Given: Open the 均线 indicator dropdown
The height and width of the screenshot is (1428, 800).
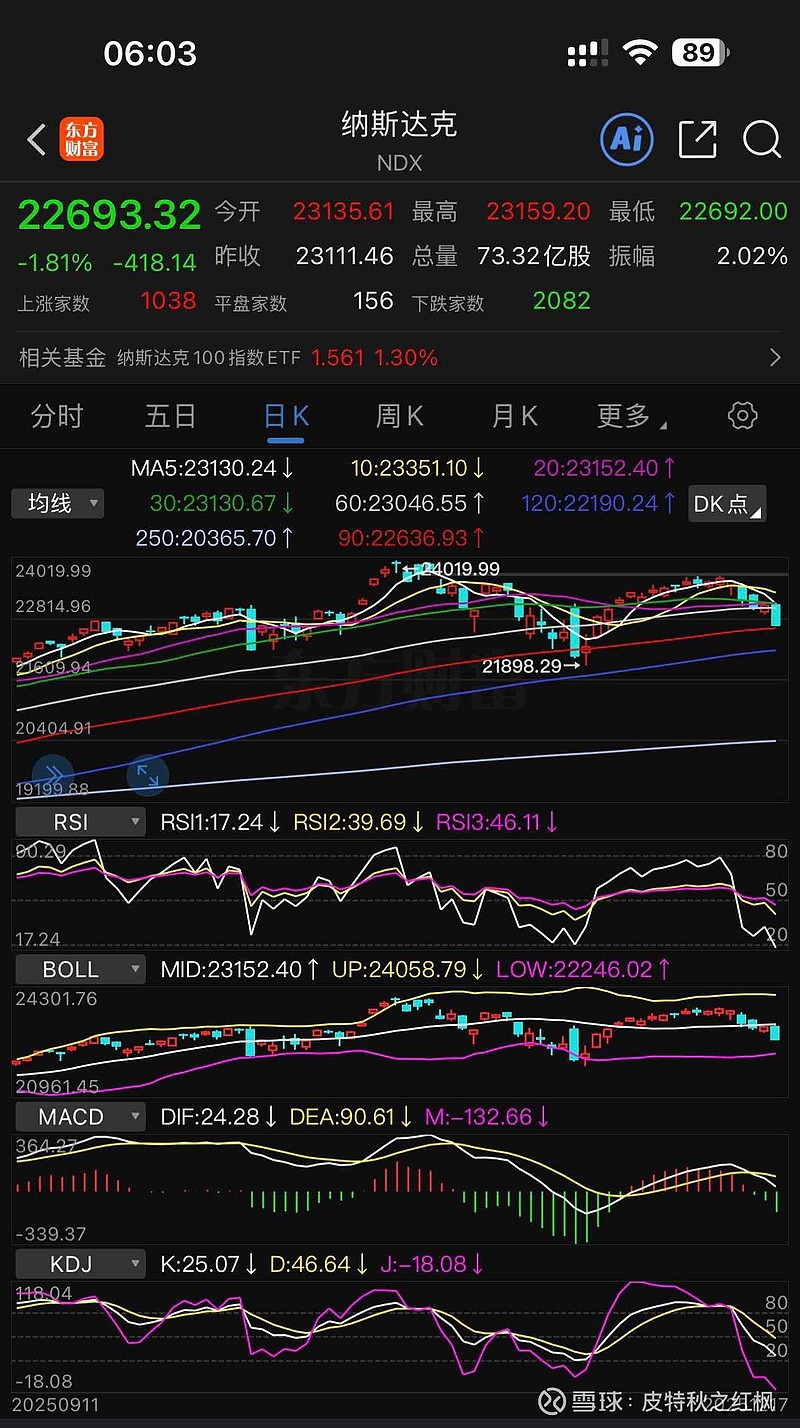Looking at the screenshot, I should coord(57,504).
